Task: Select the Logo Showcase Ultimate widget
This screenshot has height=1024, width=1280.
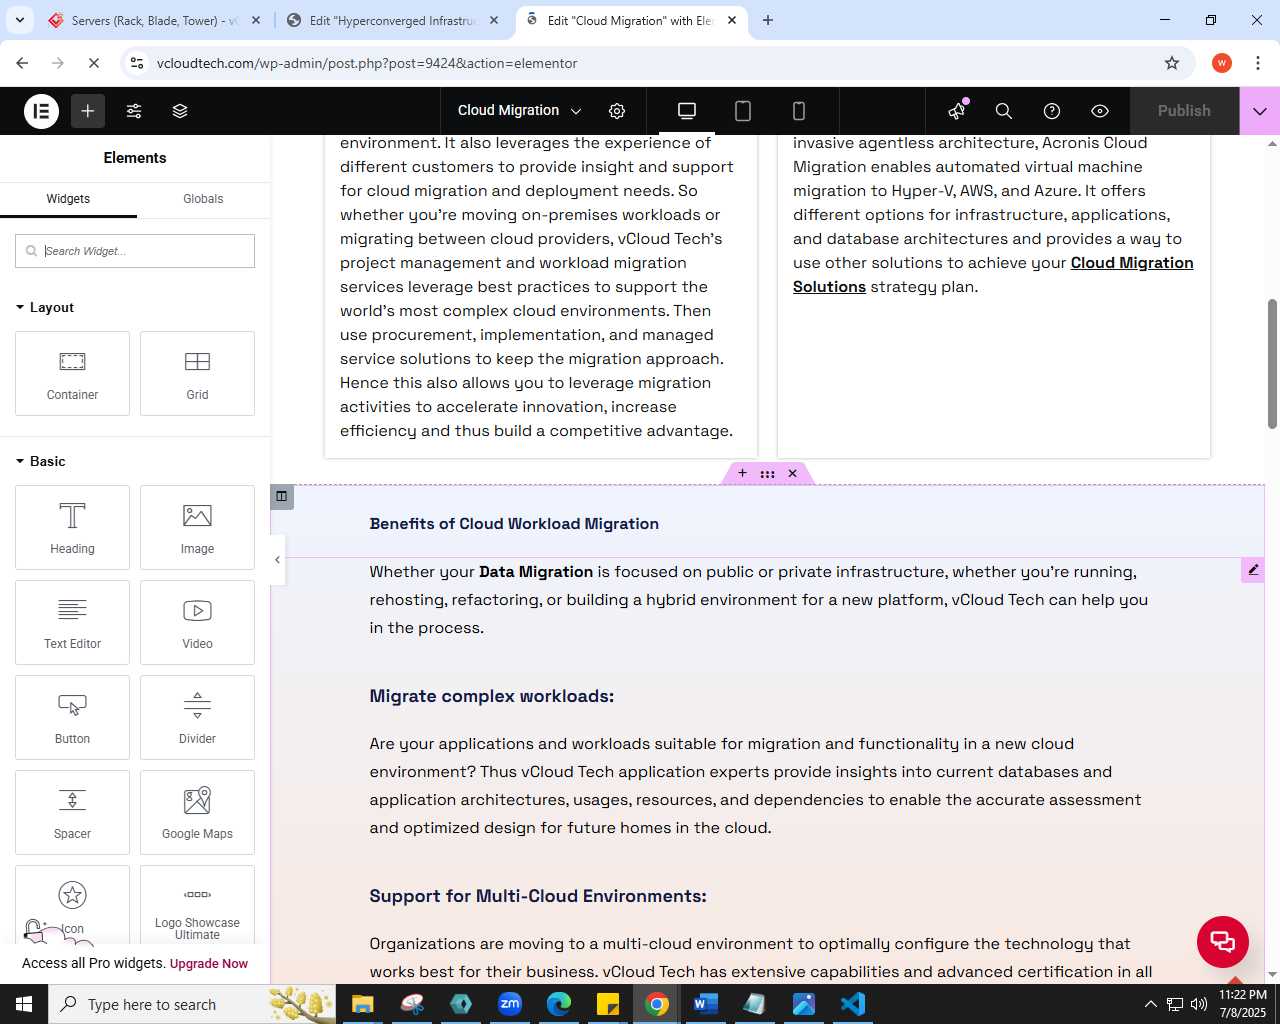Action: tap(197, 905)
